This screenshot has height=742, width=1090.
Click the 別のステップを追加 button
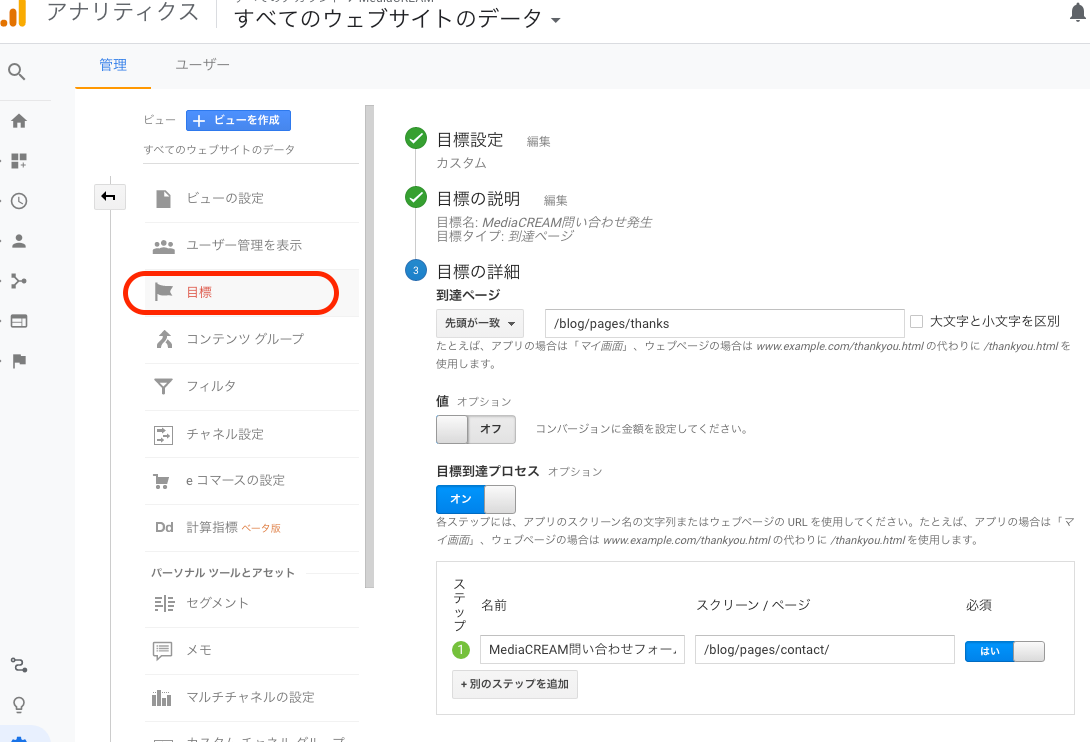[x=514, y=684]
